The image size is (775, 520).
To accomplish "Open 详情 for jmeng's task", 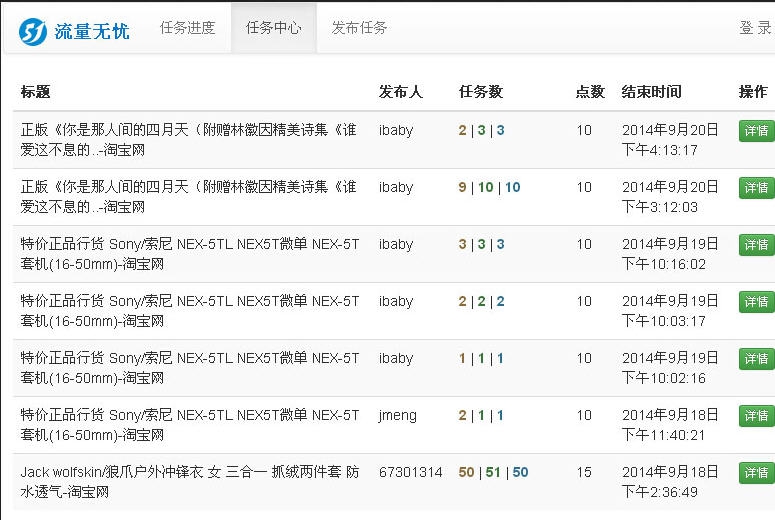I will coord(757,415).
